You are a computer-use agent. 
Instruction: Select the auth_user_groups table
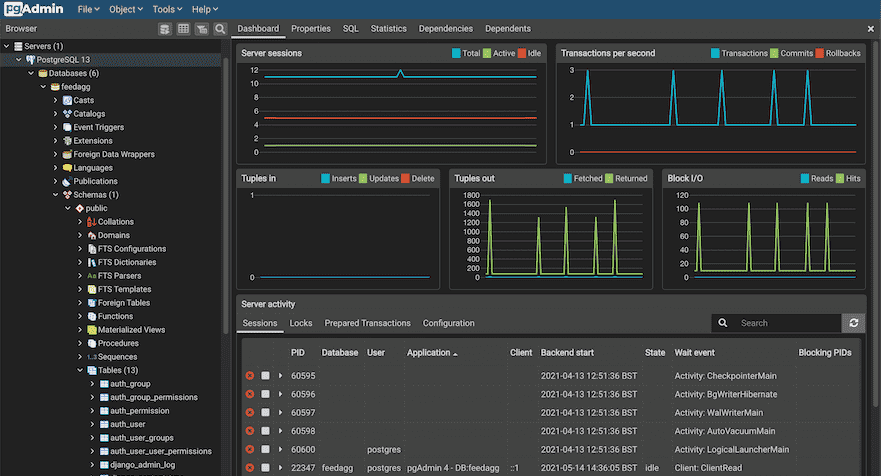(142, 438)
